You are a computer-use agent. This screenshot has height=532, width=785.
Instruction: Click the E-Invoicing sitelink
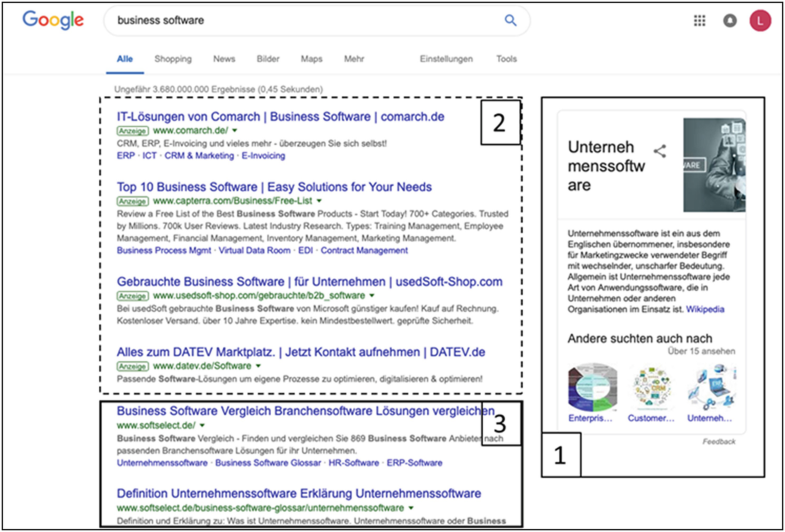pyautogui.click(x=263, y=156)
